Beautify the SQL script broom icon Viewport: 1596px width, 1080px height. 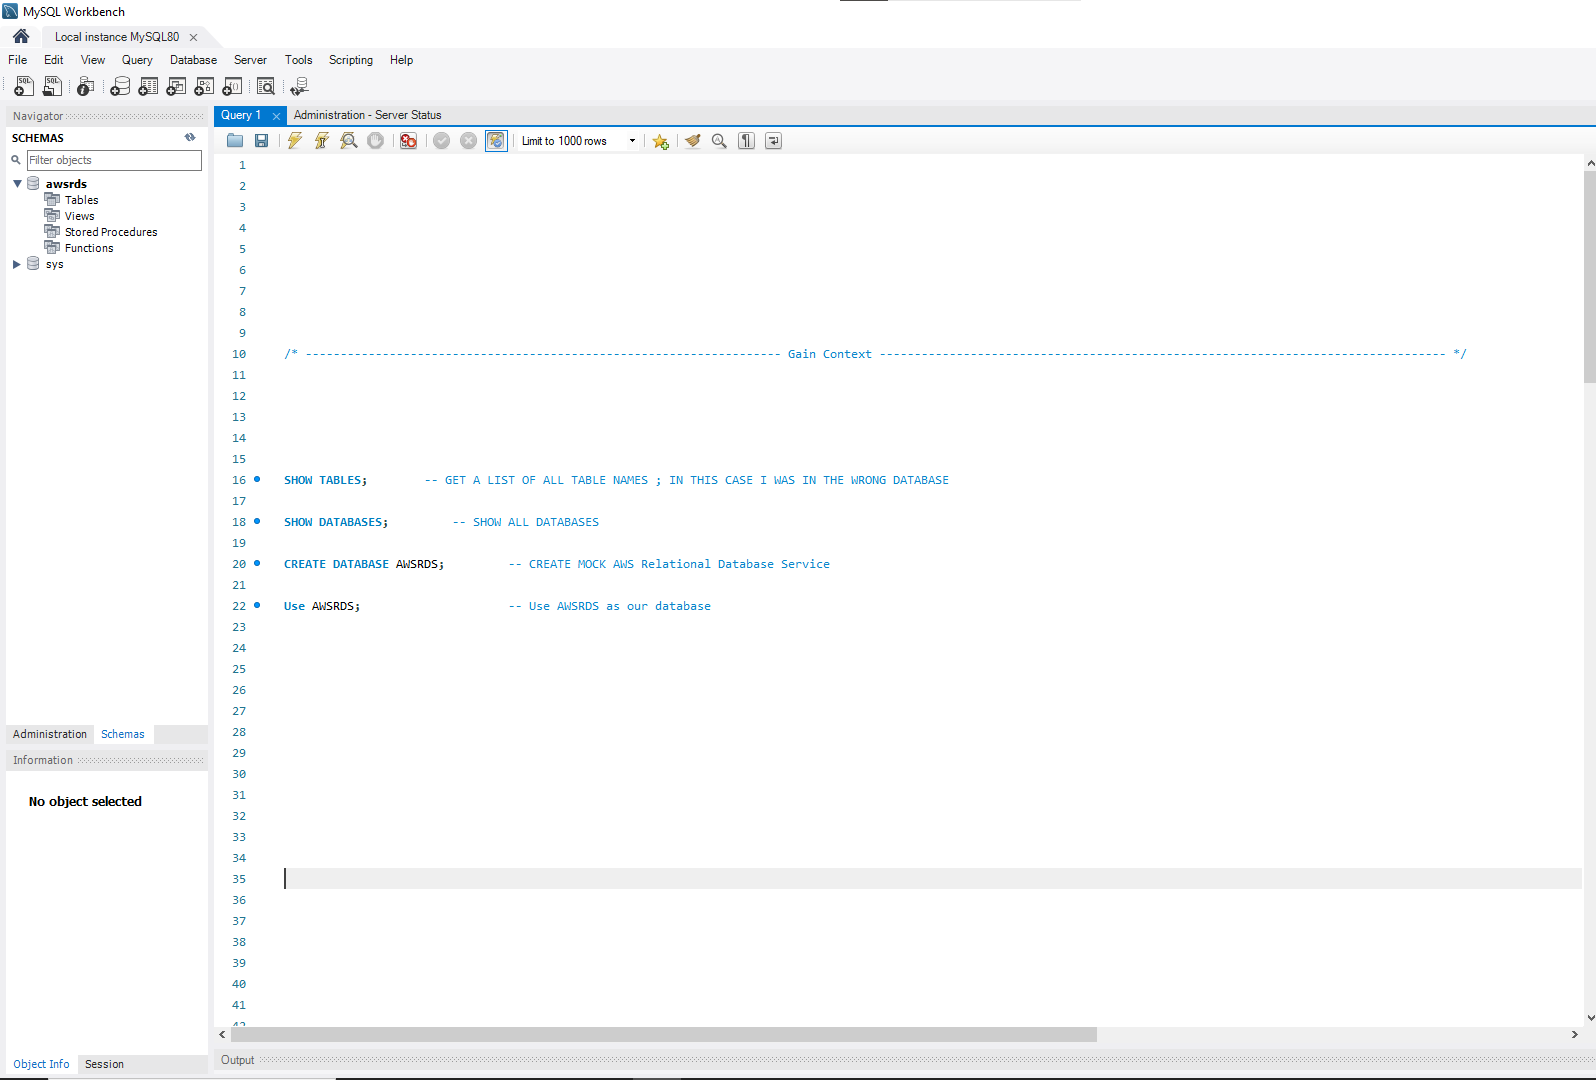coord(692,141)
